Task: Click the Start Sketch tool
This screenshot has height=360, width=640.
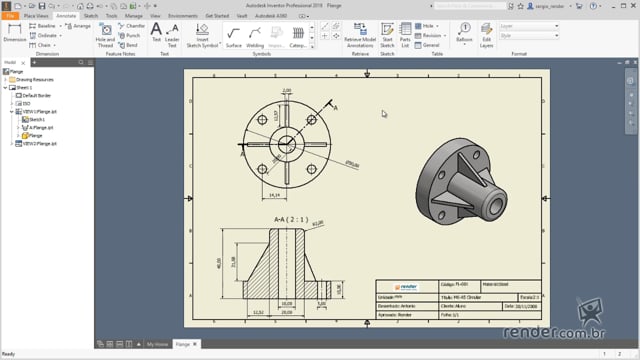Action: (x=387, y=36)
